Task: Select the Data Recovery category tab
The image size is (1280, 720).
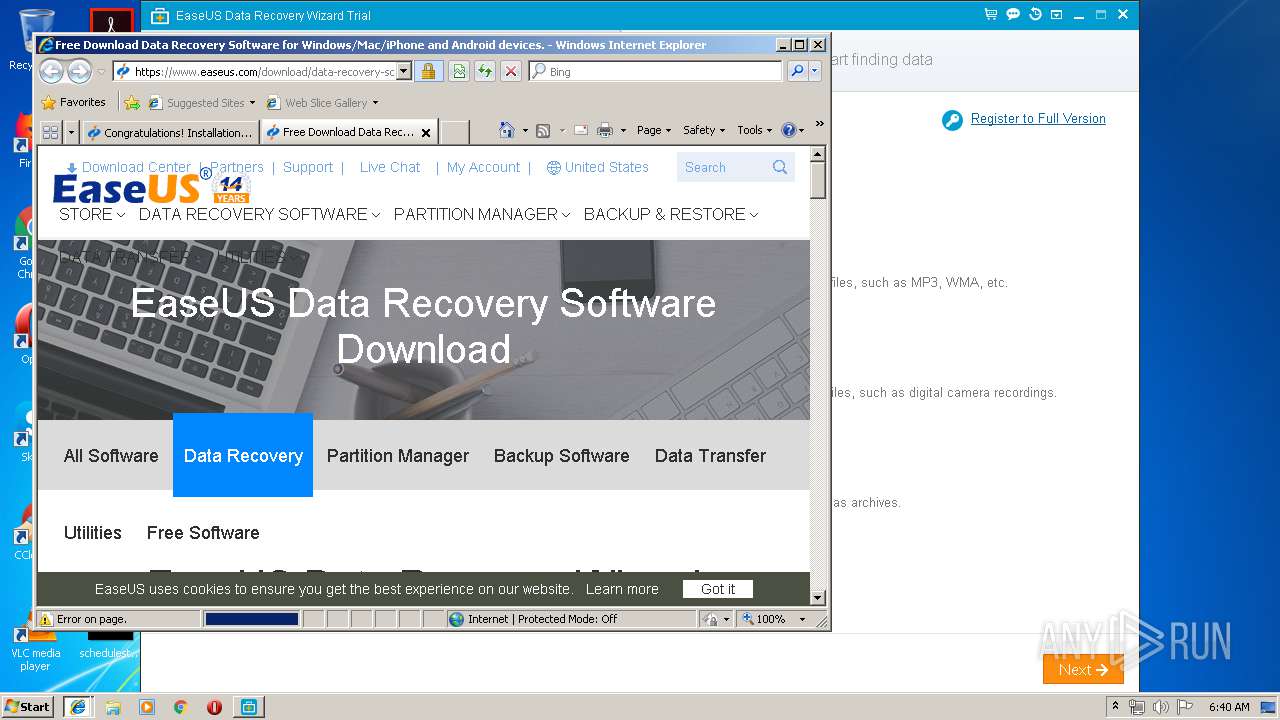Action: tap(243, 455)
